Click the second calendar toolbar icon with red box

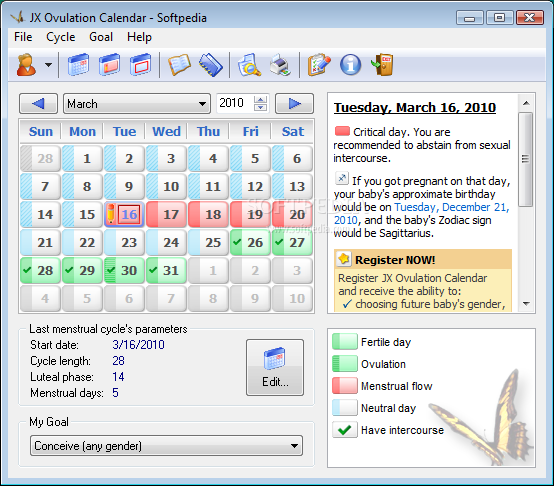[x=109, y=65]
